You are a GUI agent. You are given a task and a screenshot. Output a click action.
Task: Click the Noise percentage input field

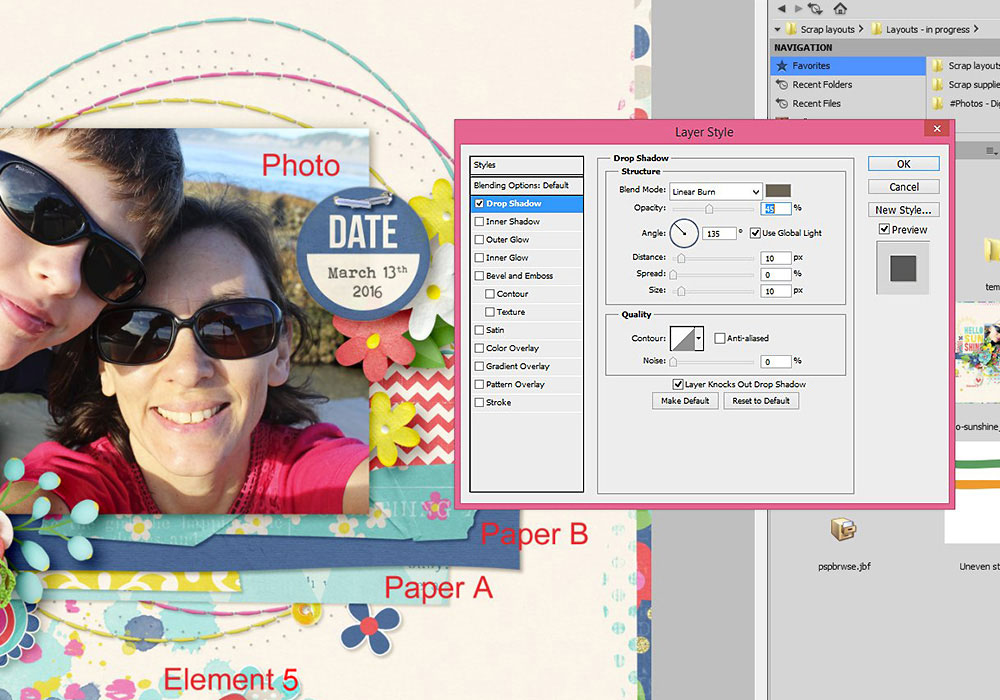pyautogui.click(x=776, y=361)
